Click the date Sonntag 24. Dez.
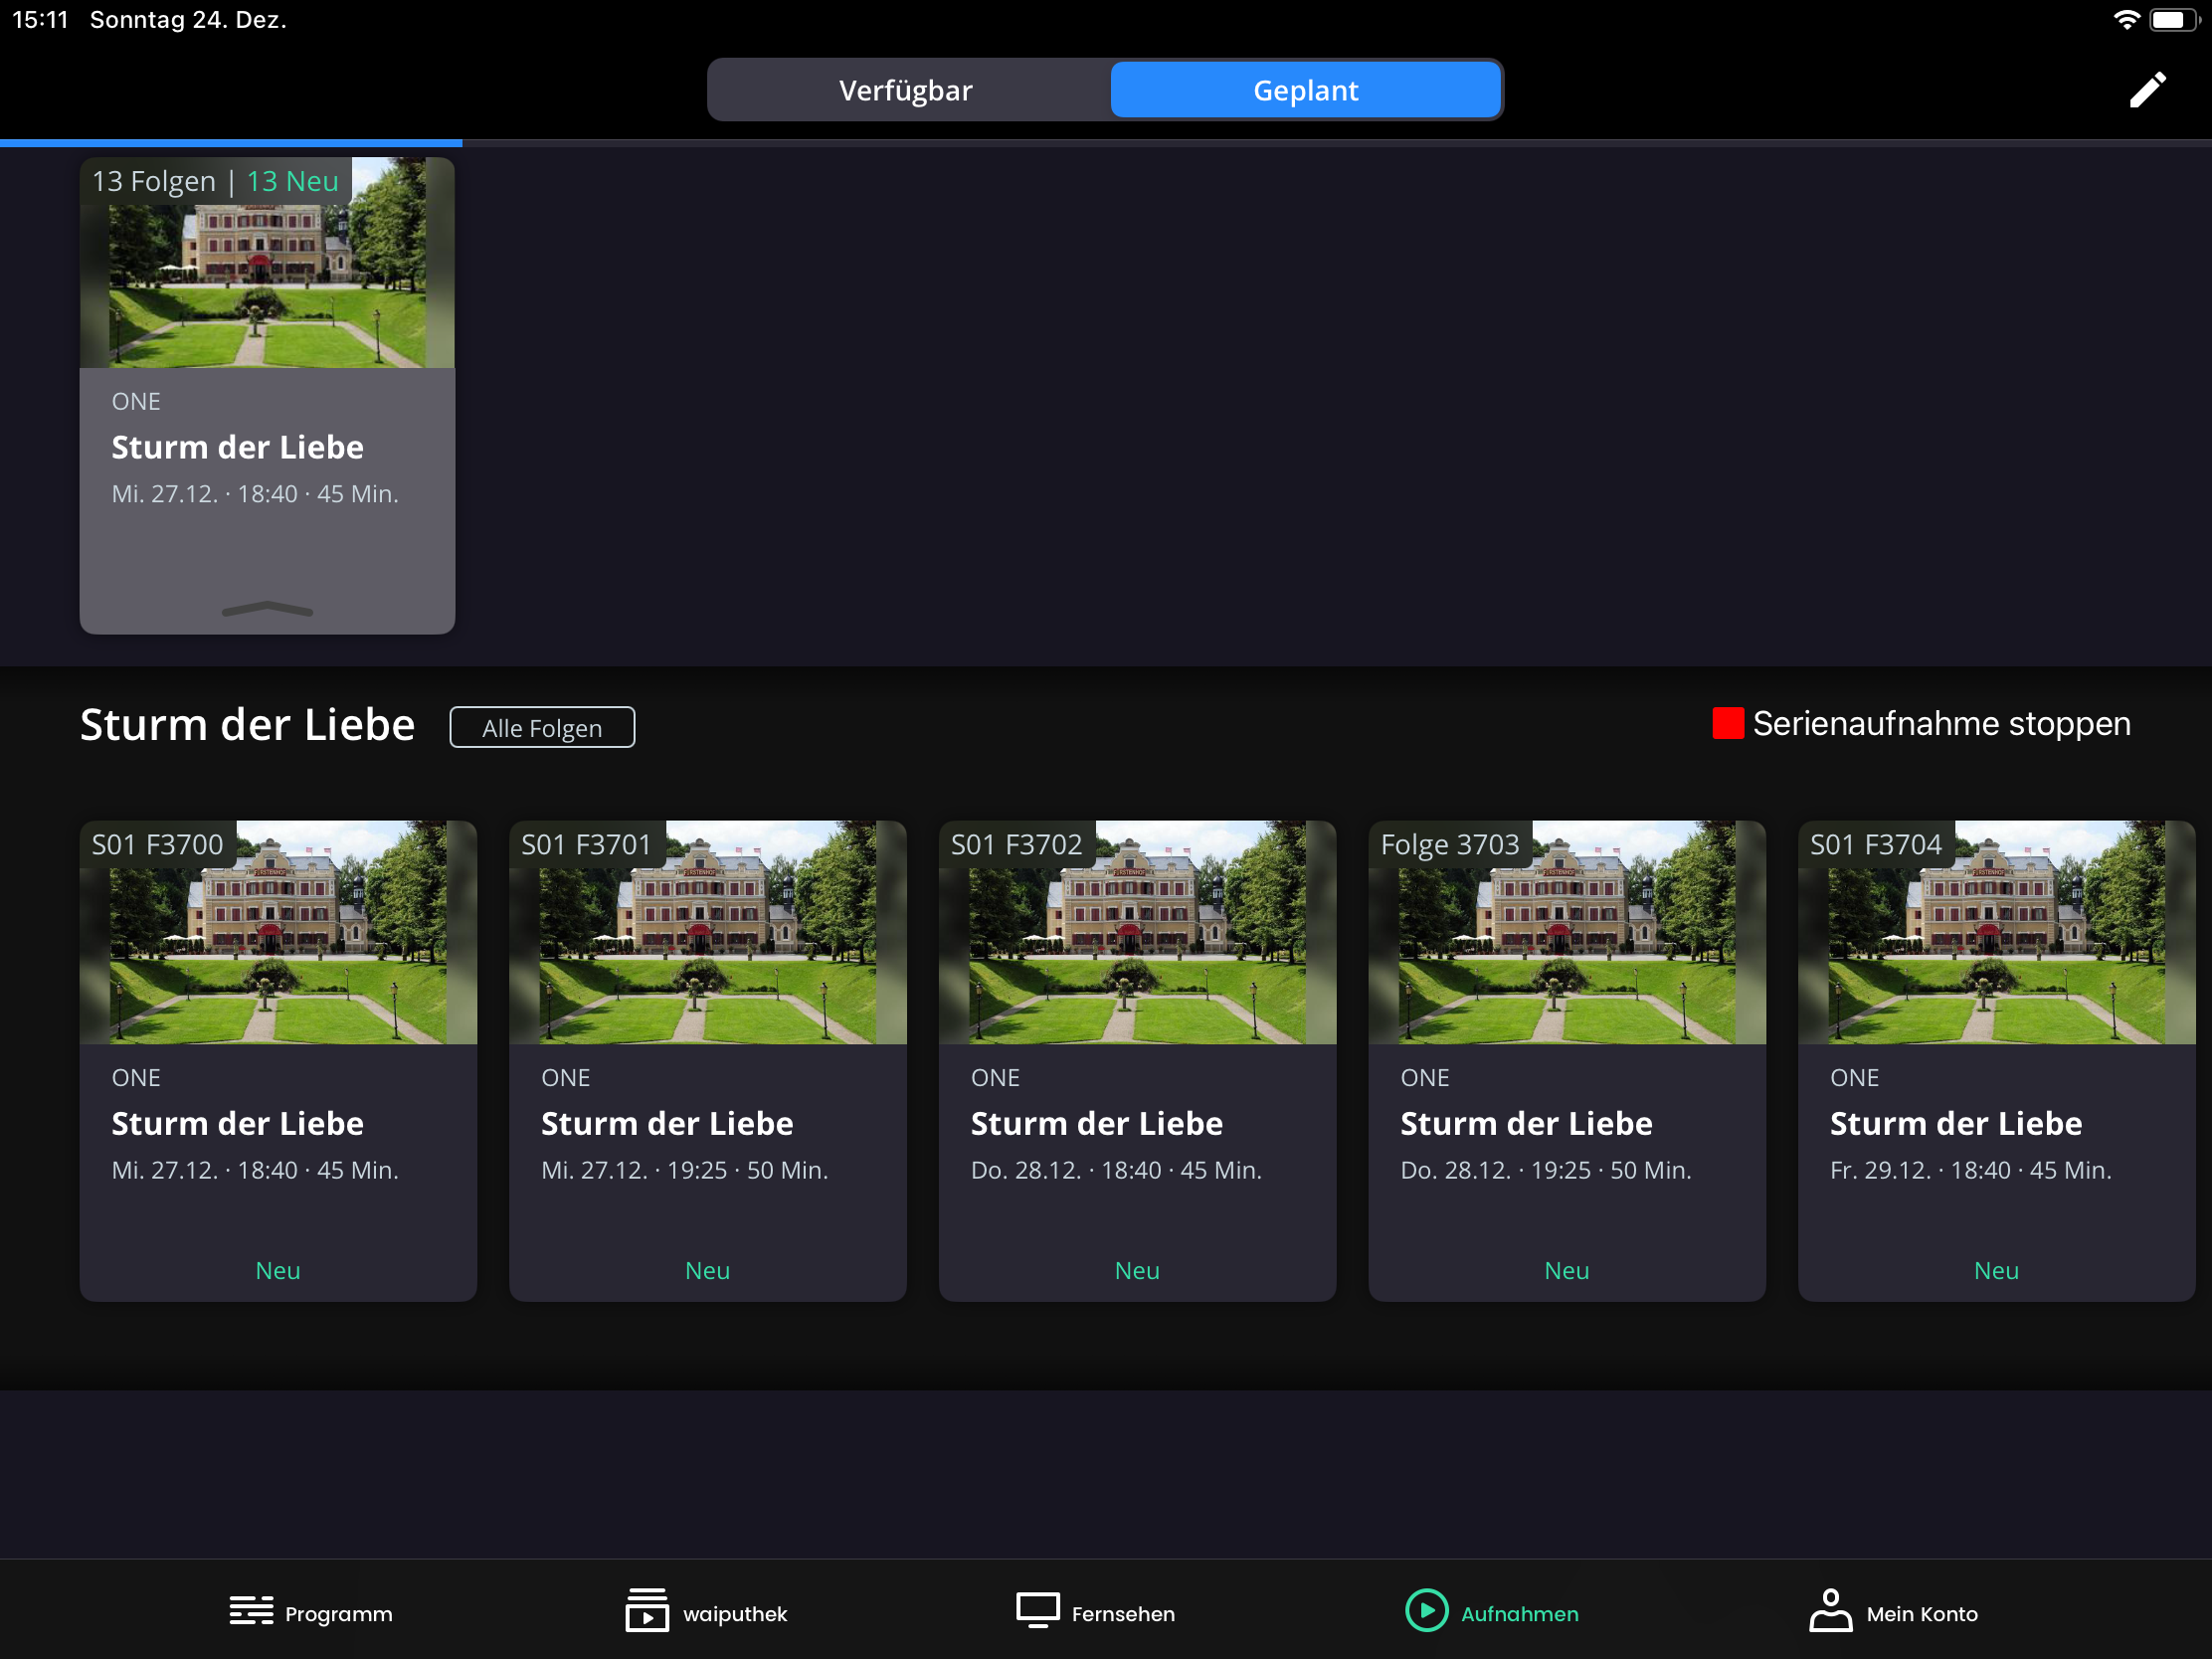Image resolution: width=2212 pixels, height=1659 pixels. (188, 20)
